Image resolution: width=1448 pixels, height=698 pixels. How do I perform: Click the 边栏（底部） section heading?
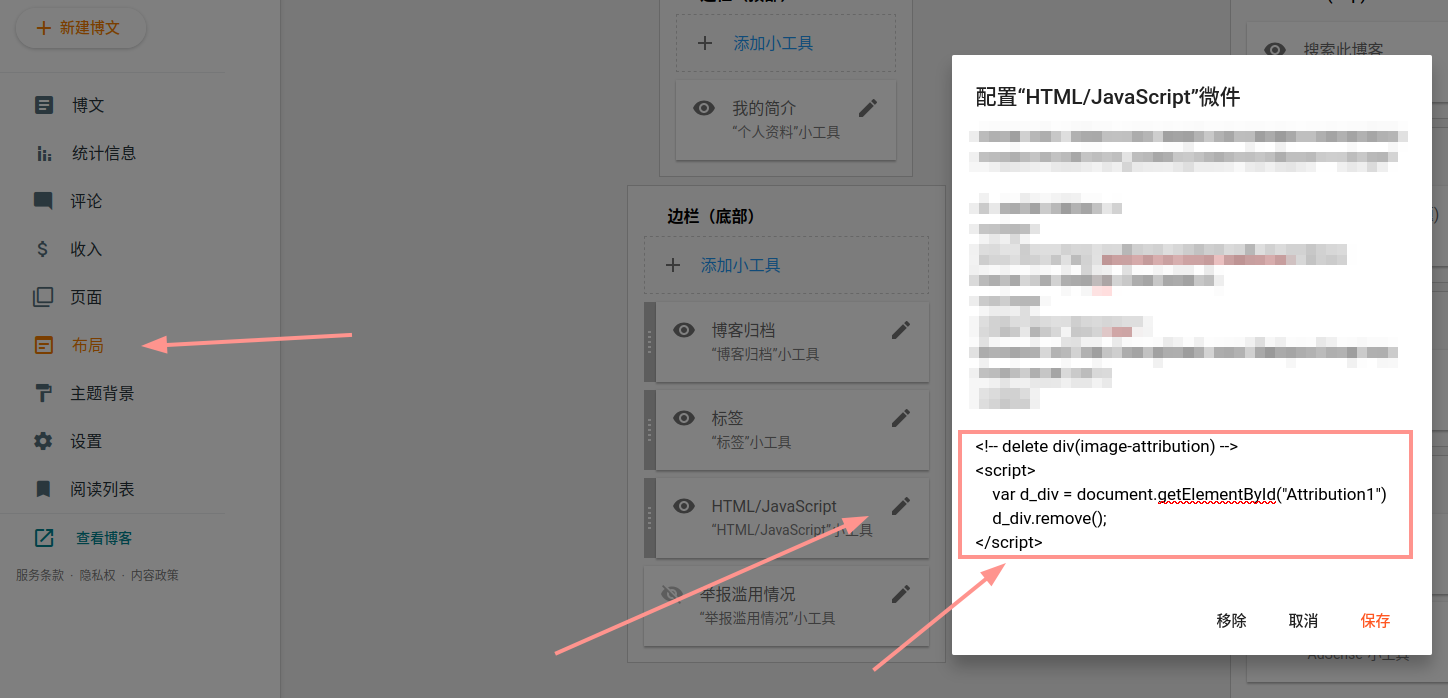click(710, 216)
